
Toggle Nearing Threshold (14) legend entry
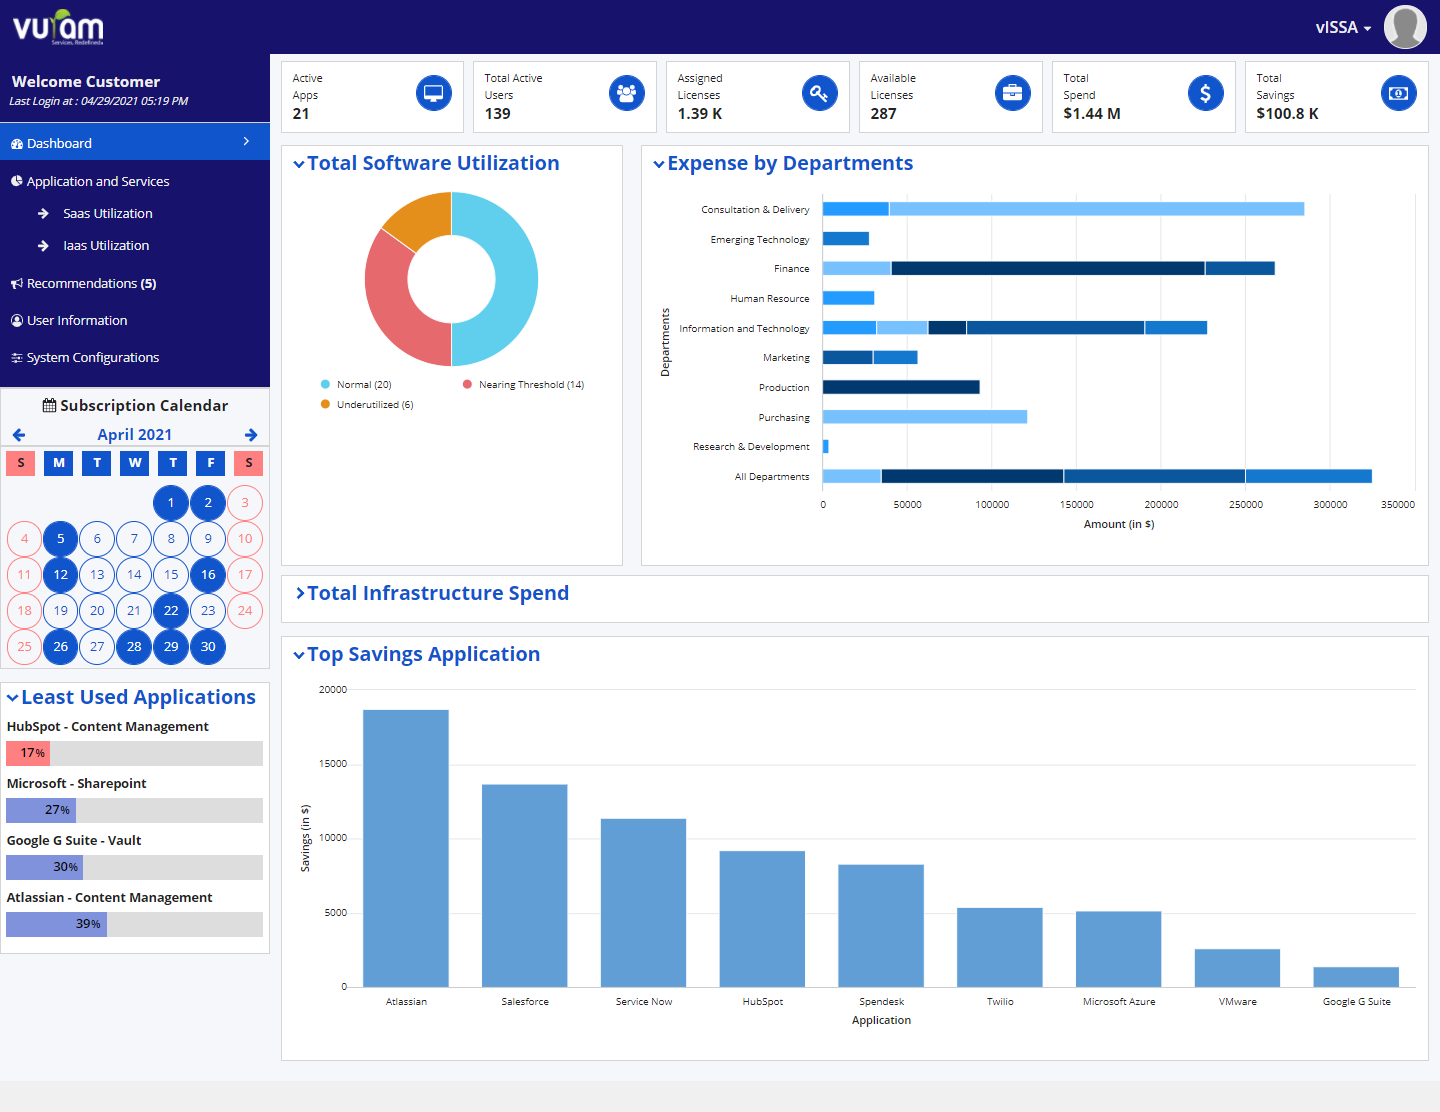pos(523,385)
